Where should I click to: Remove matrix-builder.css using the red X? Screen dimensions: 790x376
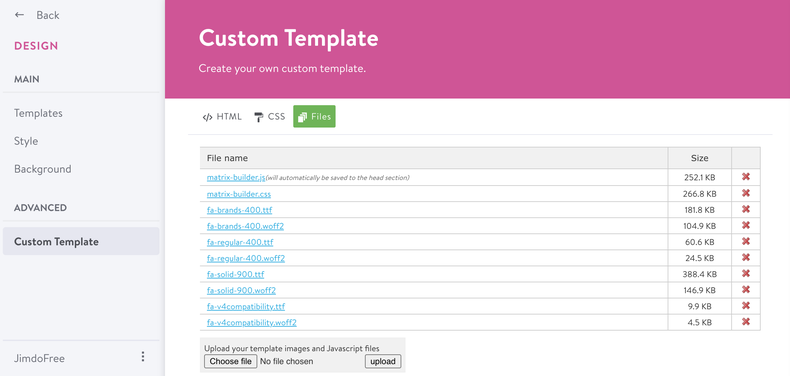(746, 193)
